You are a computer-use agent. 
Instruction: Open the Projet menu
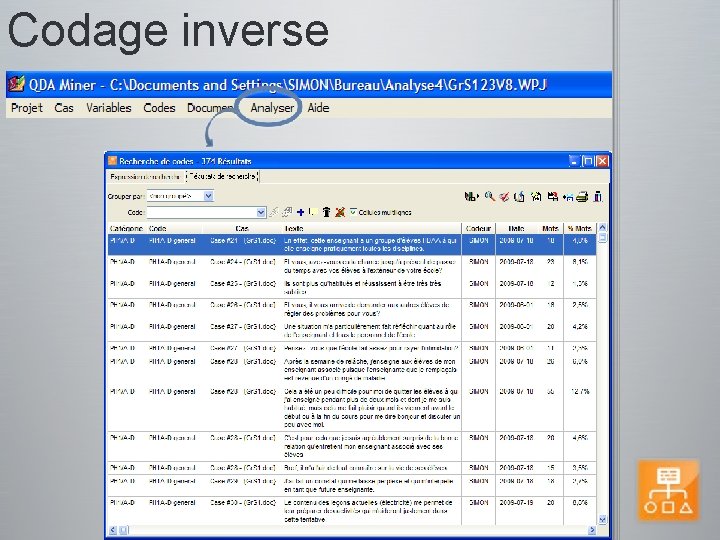pyautogui.click(x=27, y=108)
